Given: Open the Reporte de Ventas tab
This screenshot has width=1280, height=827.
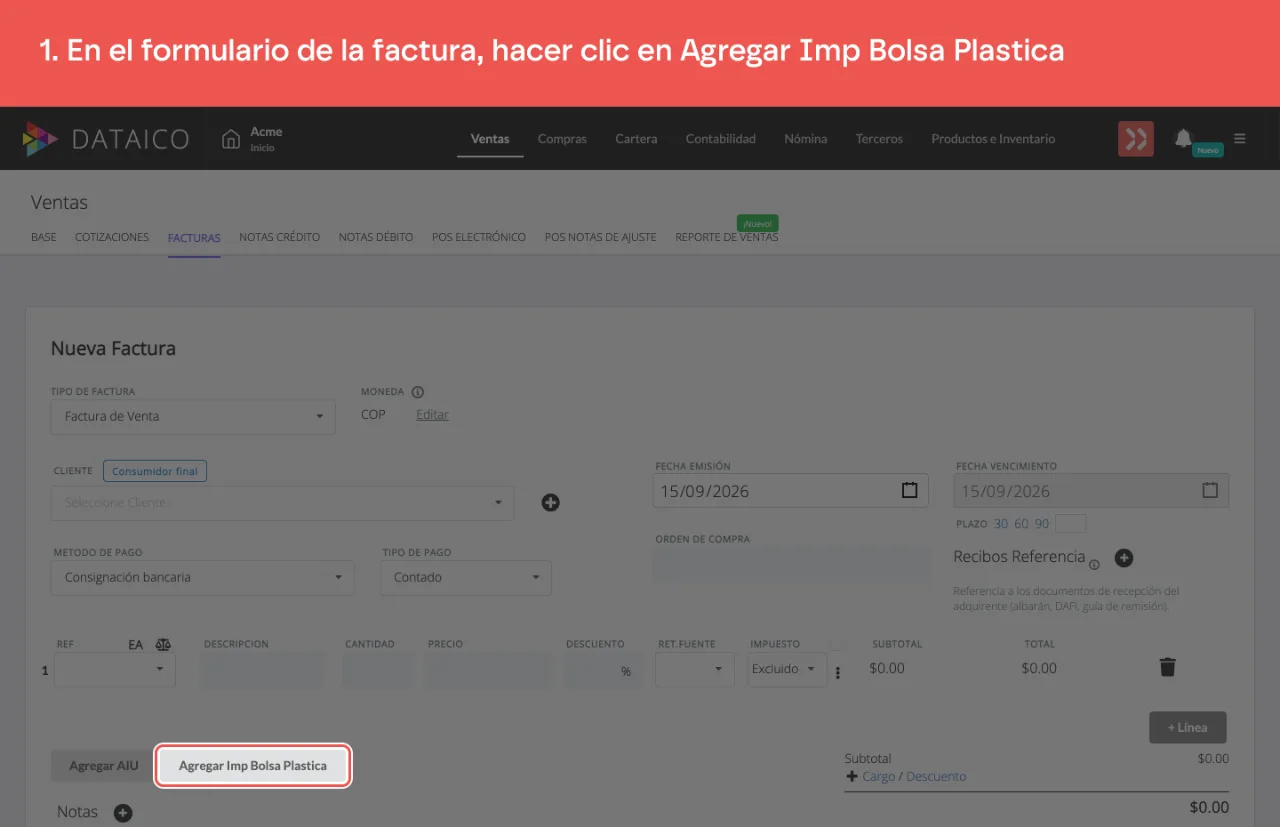Looking at the screenshot, I should (727, 237).
